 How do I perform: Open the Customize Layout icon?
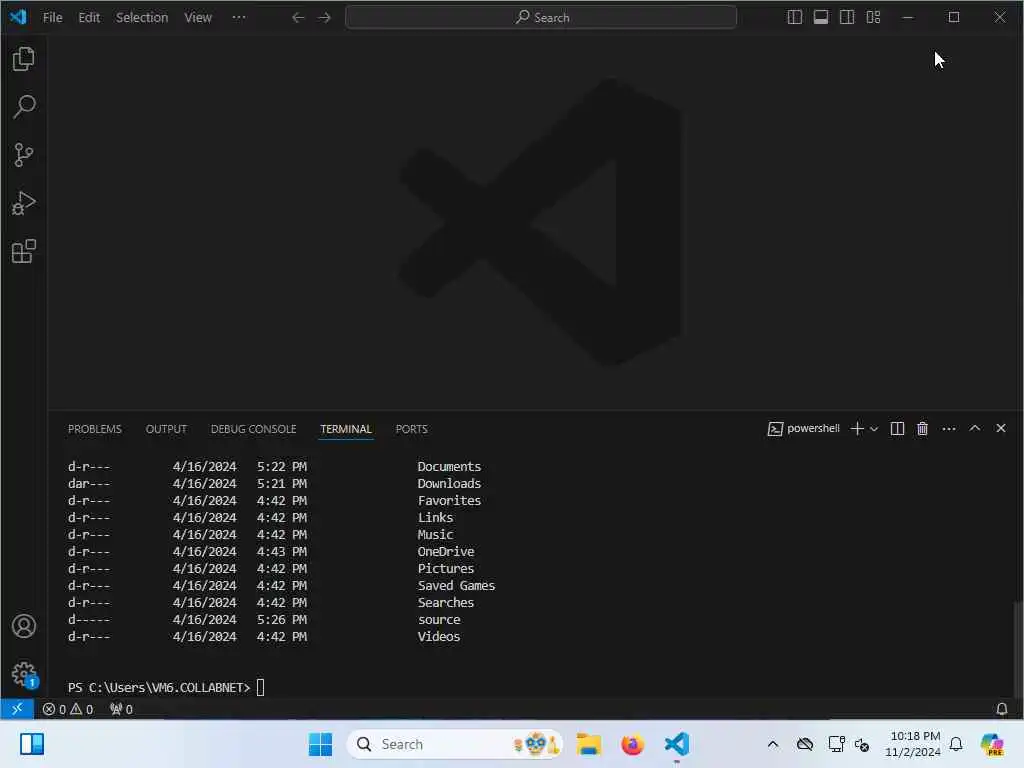pyautogui.click(x=873, y=18)
